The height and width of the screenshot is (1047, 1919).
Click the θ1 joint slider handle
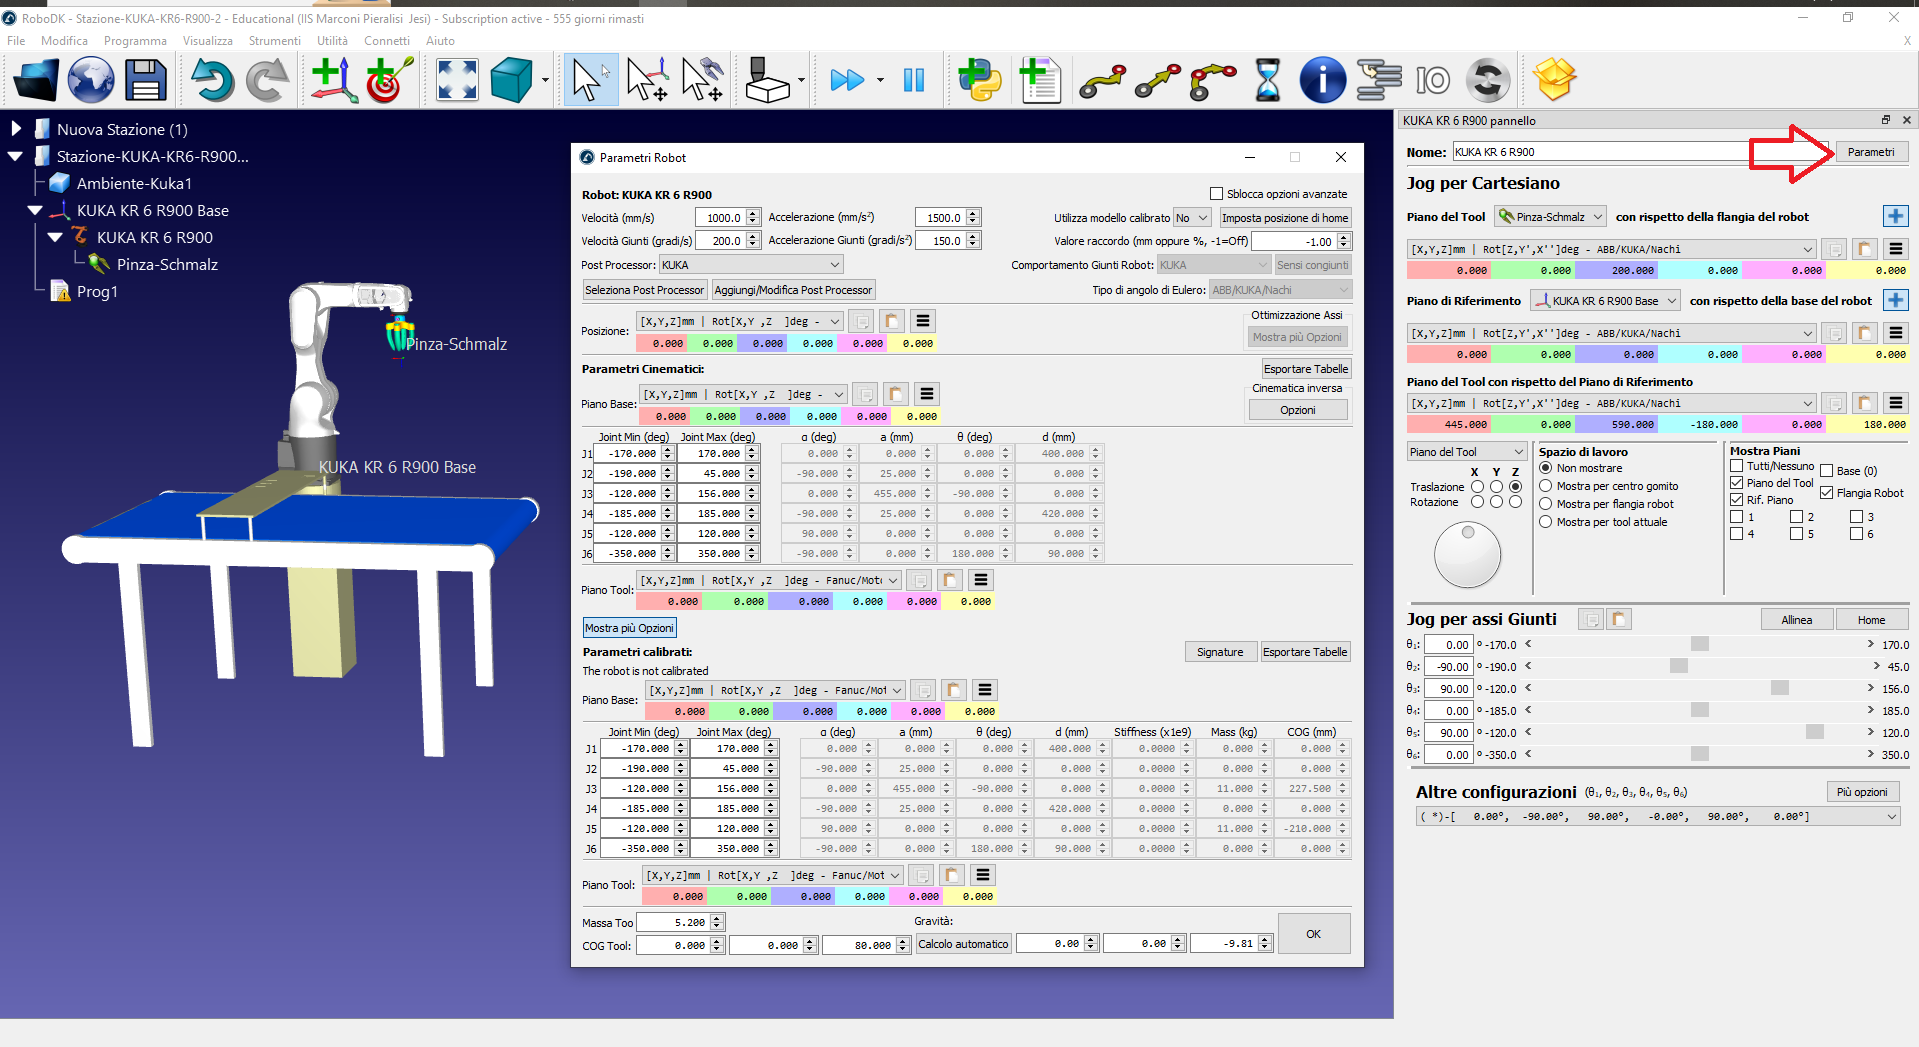1699,644
